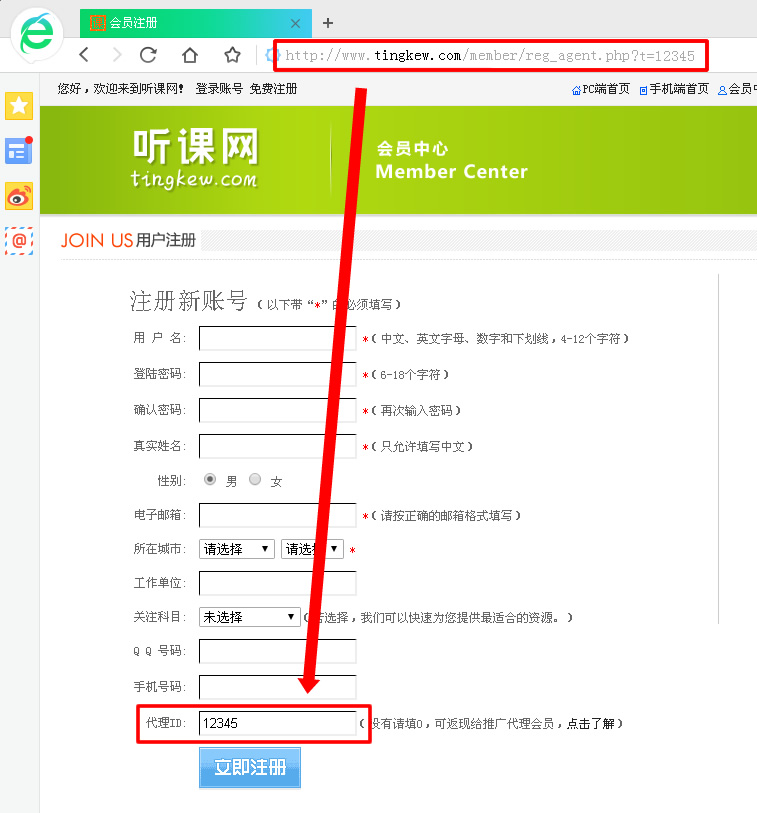Click the 立即注册 submit button
The image size is (757, 813).
(250, 768)
